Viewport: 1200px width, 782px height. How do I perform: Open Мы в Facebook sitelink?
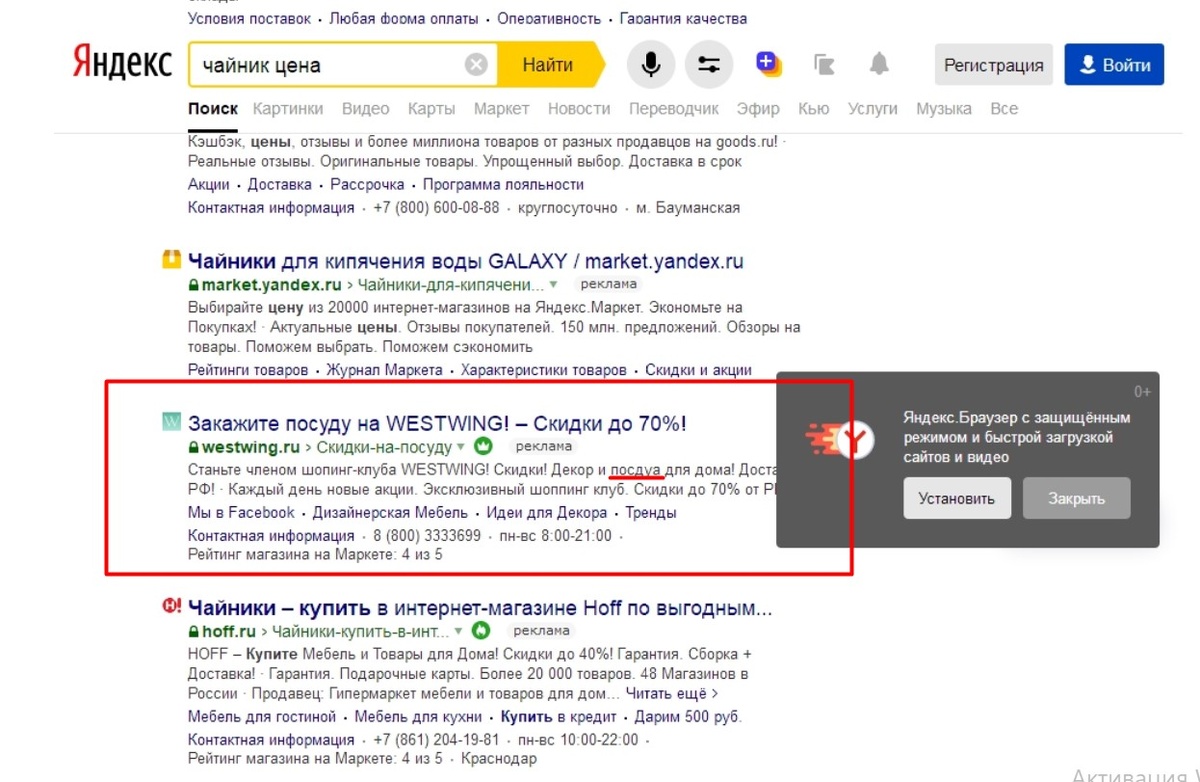click(241, 513)
